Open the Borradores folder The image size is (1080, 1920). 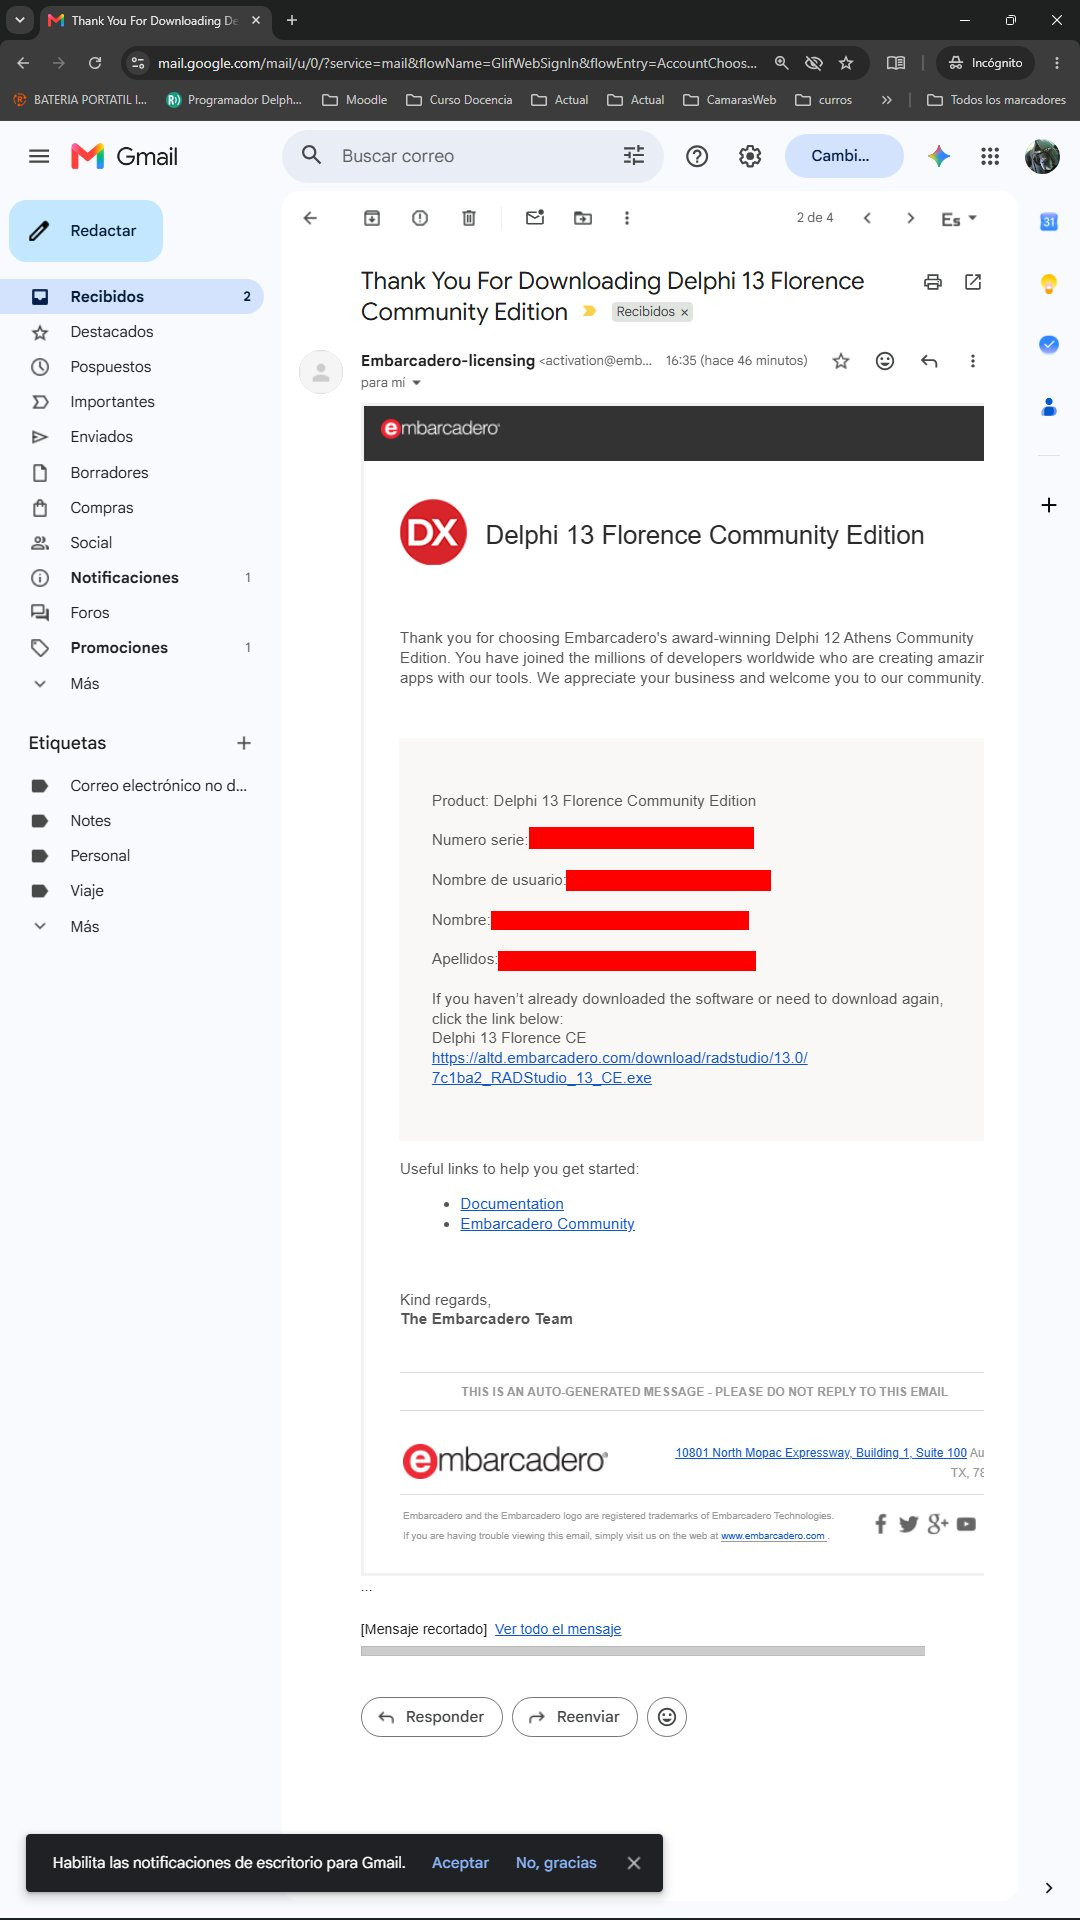point(132,472)
